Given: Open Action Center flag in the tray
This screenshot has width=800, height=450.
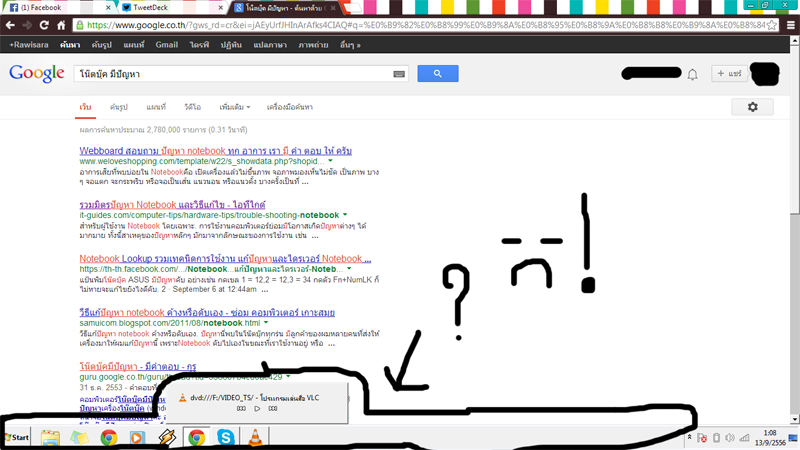Looking at the screenshot, I should click(702, 438).
